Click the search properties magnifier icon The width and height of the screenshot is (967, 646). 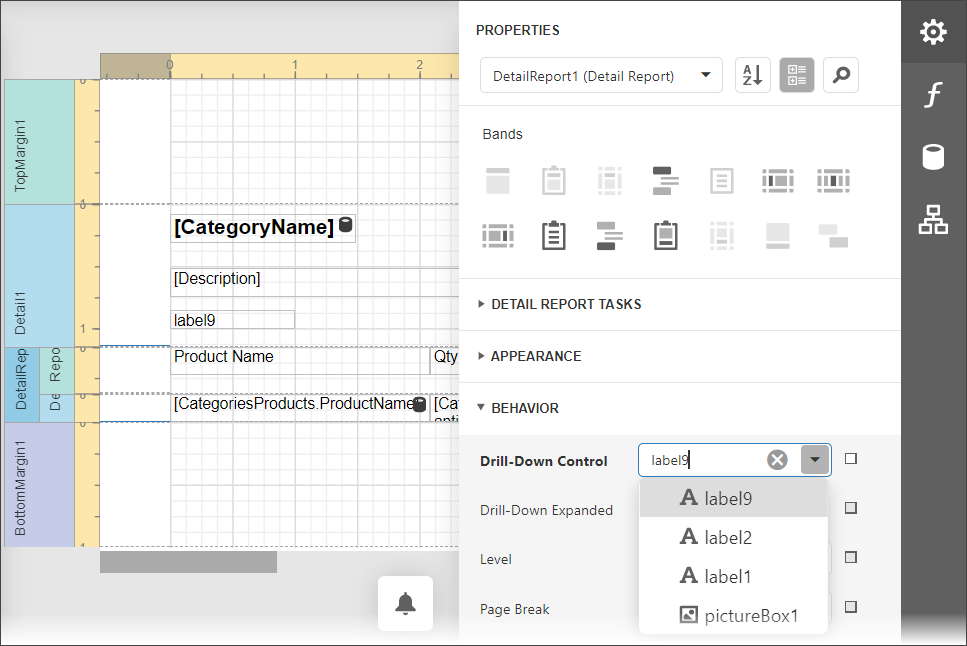click(841, 75)
